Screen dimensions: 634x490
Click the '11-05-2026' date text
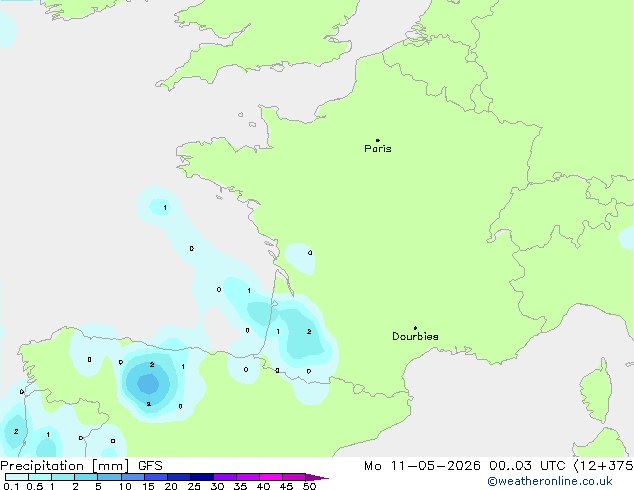[435, 466]
